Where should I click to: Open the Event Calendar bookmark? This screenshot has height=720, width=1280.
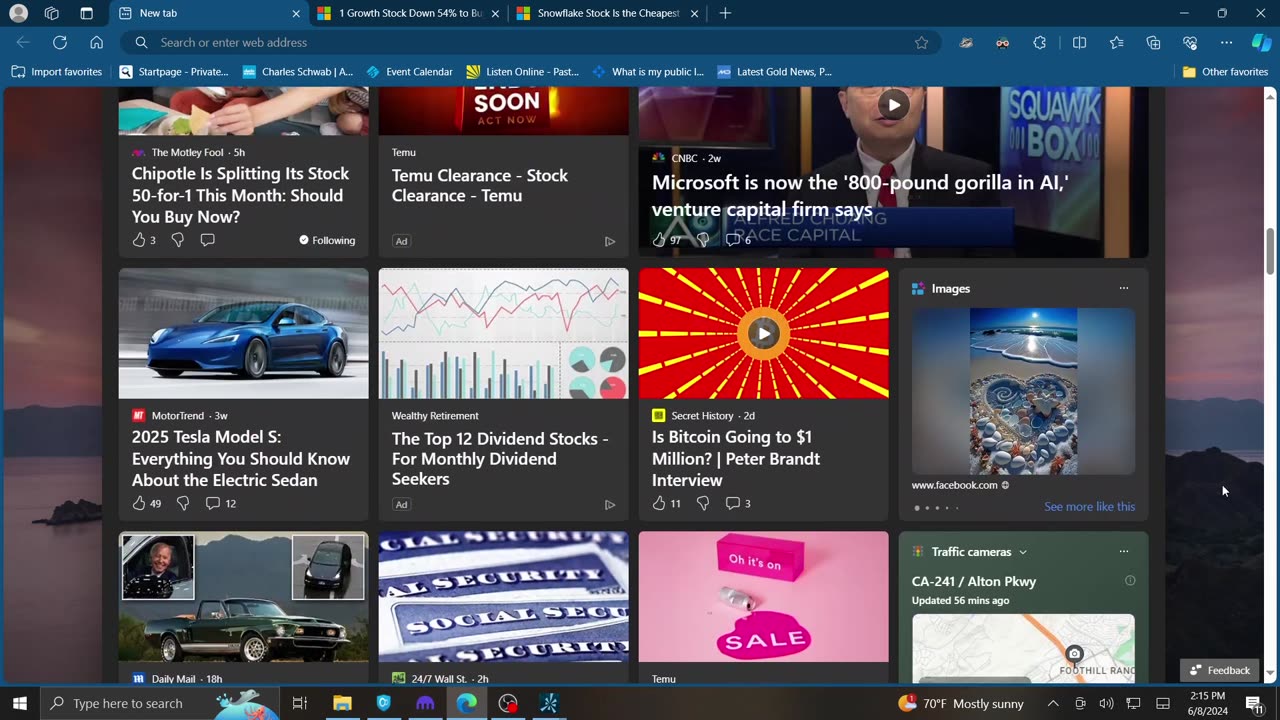point(410,72)
